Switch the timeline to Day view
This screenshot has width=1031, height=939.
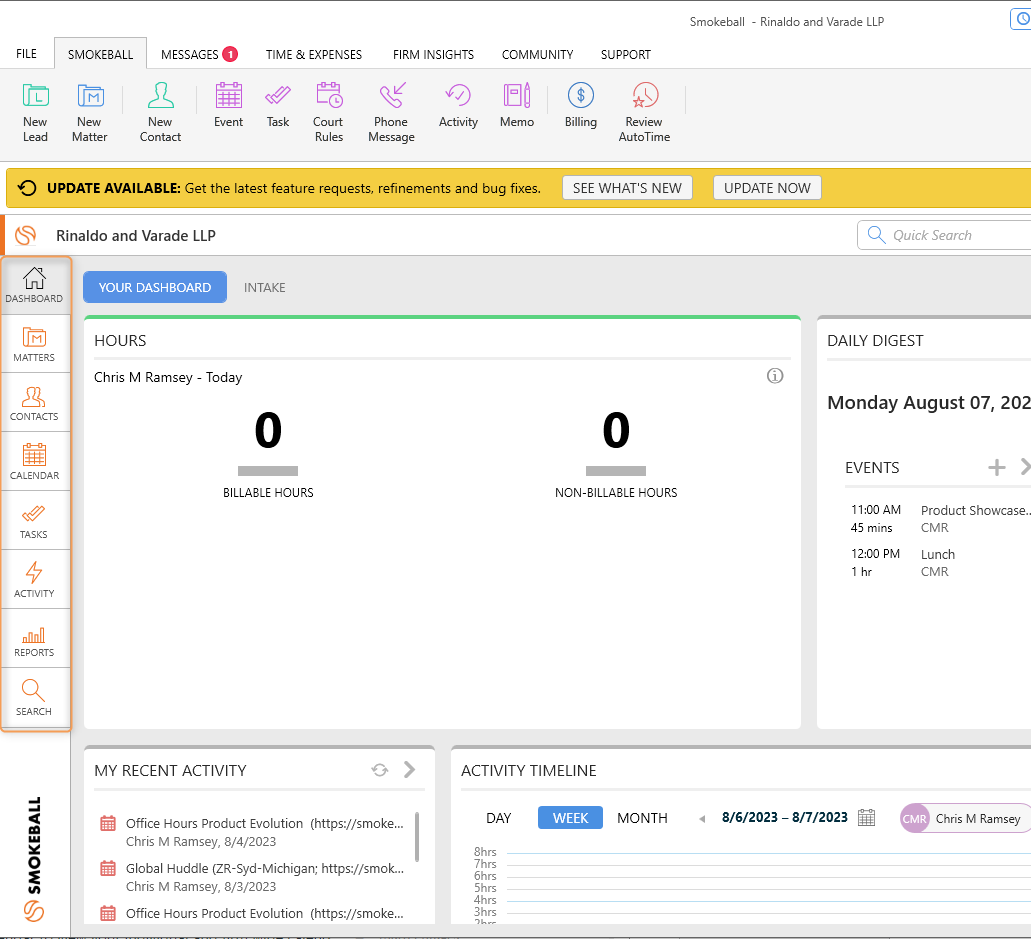(x=498, y=818)
